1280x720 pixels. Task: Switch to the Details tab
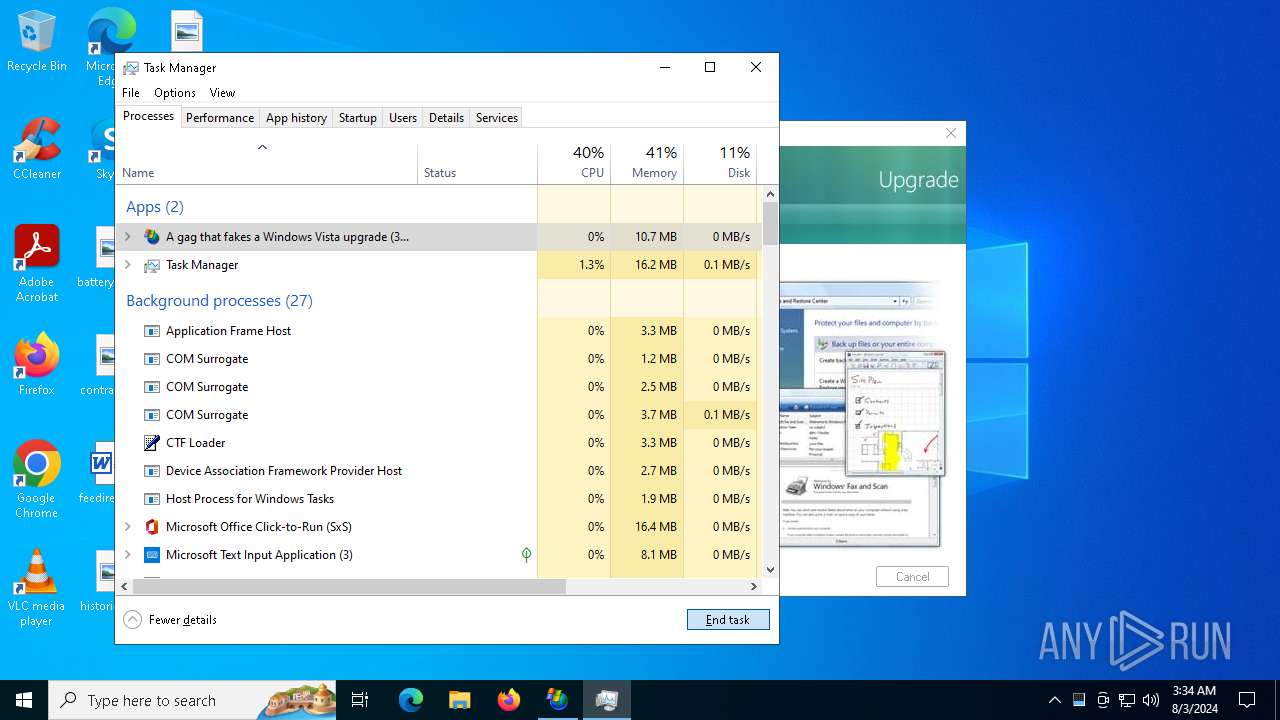click(446, 118)
